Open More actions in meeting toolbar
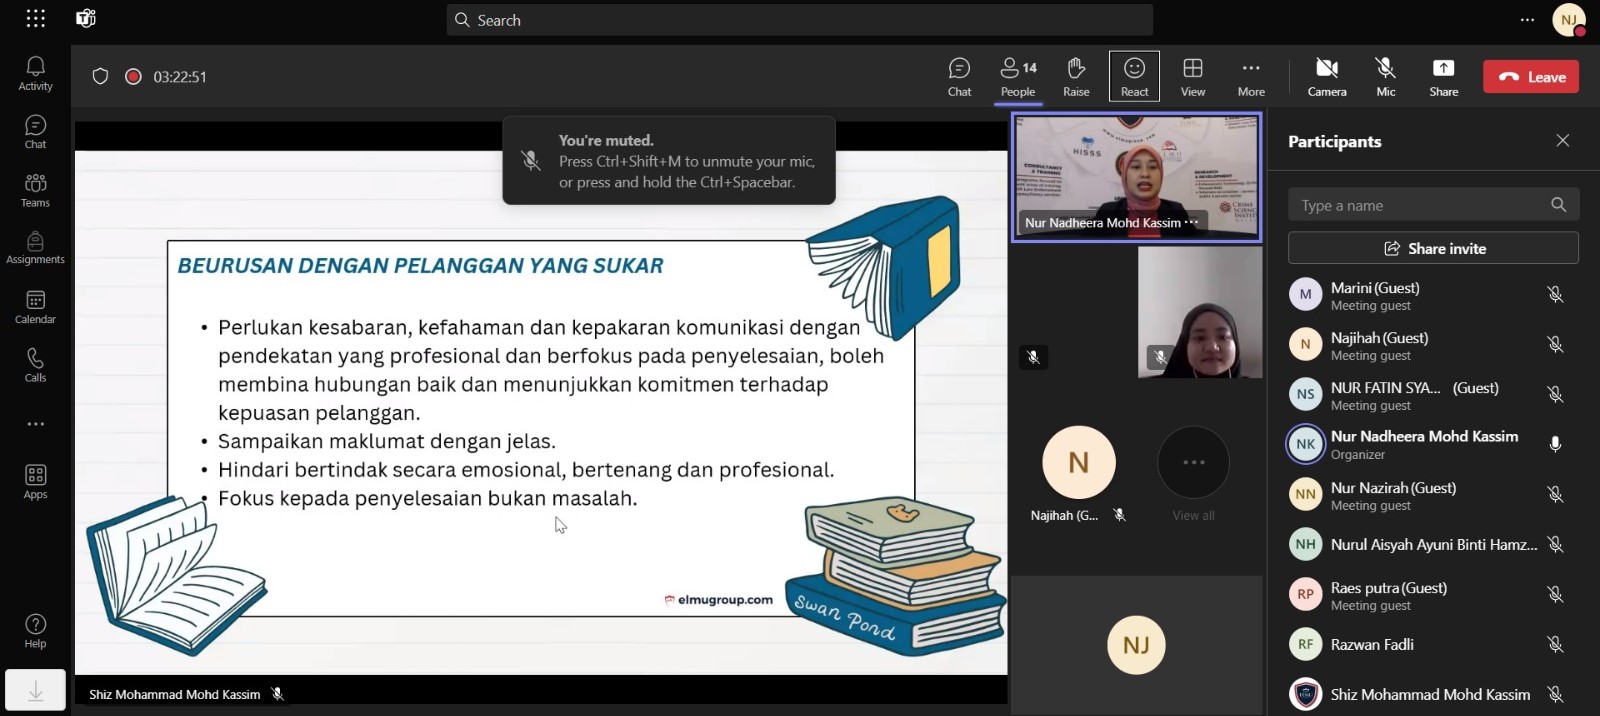The image size is (1600, 716). 1251,77
